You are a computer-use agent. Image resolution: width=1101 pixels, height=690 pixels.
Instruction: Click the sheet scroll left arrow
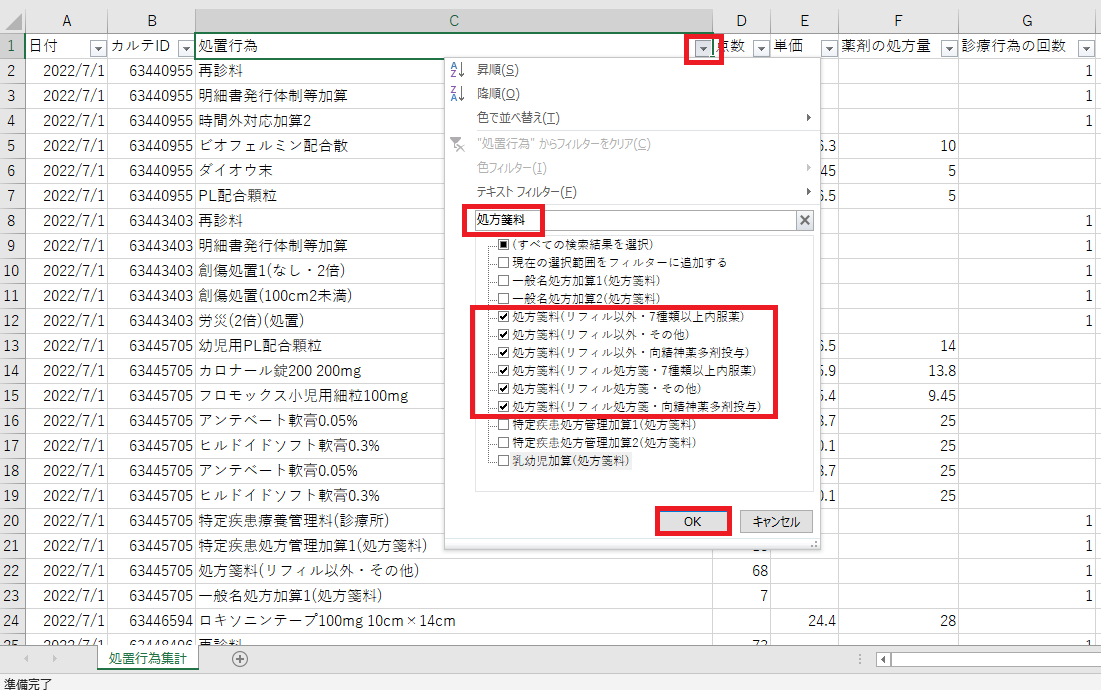point(26,658)
